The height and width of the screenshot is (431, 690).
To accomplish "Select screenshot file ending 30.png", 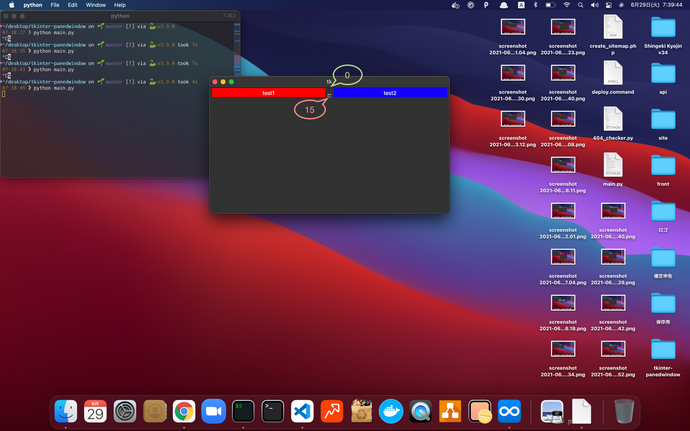I will [x=513, y=82].
